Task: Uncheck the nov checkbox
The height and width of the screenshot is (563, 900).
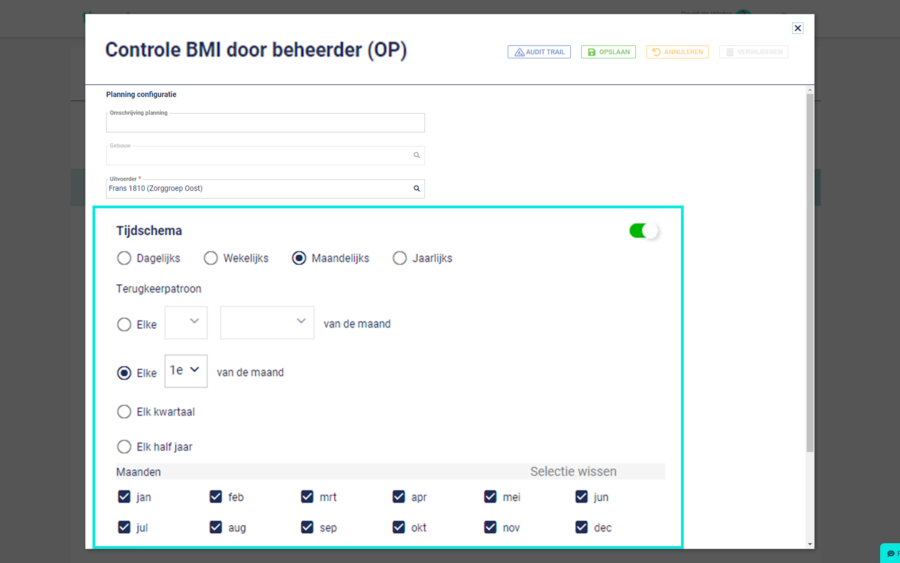Action: click(x=490, y=527)
